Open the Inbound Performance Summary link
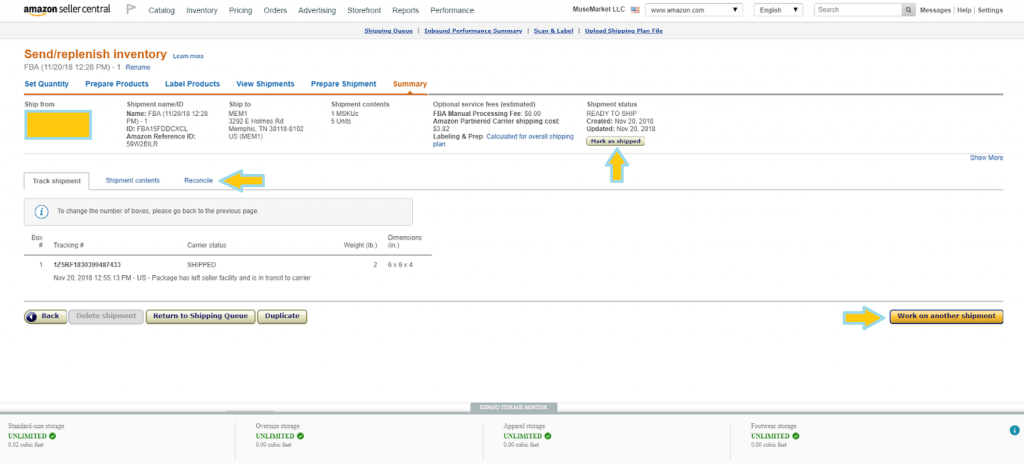The width and height of the screenshot is (1024, 464). (473, 31)
